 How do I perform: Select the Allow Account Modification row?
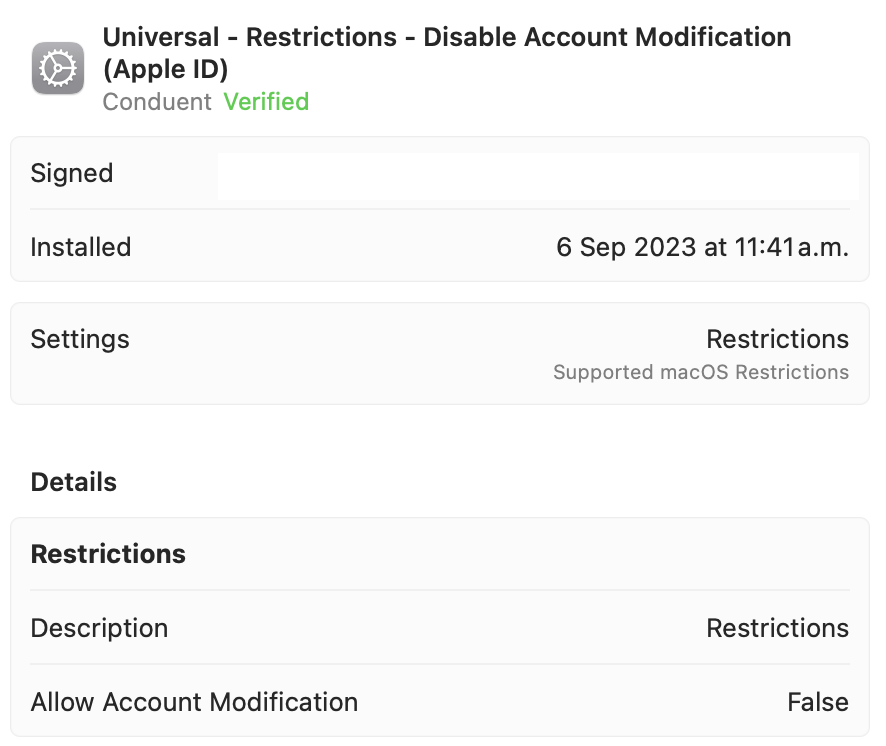click(194, 702)
